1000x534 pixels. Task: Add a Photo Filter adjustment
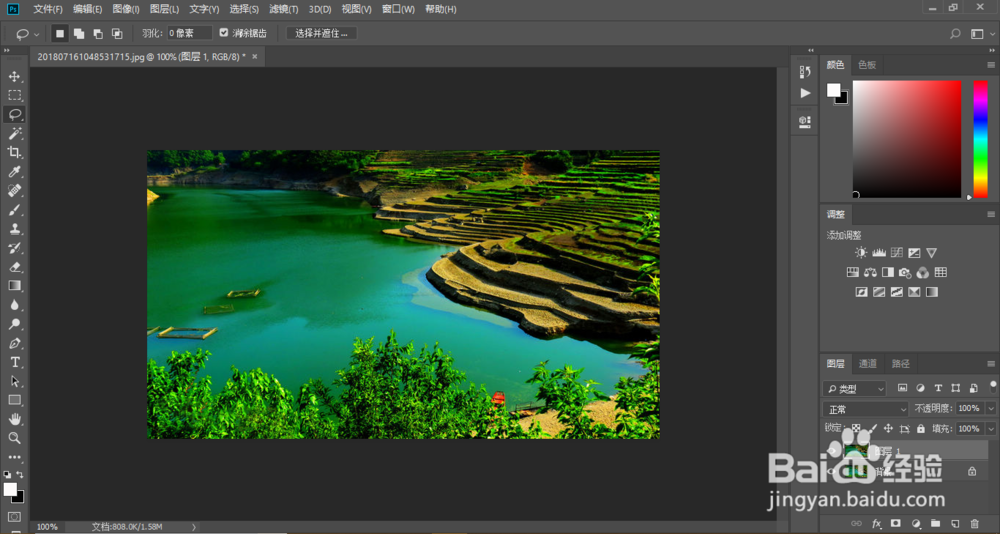coord(905,272)
